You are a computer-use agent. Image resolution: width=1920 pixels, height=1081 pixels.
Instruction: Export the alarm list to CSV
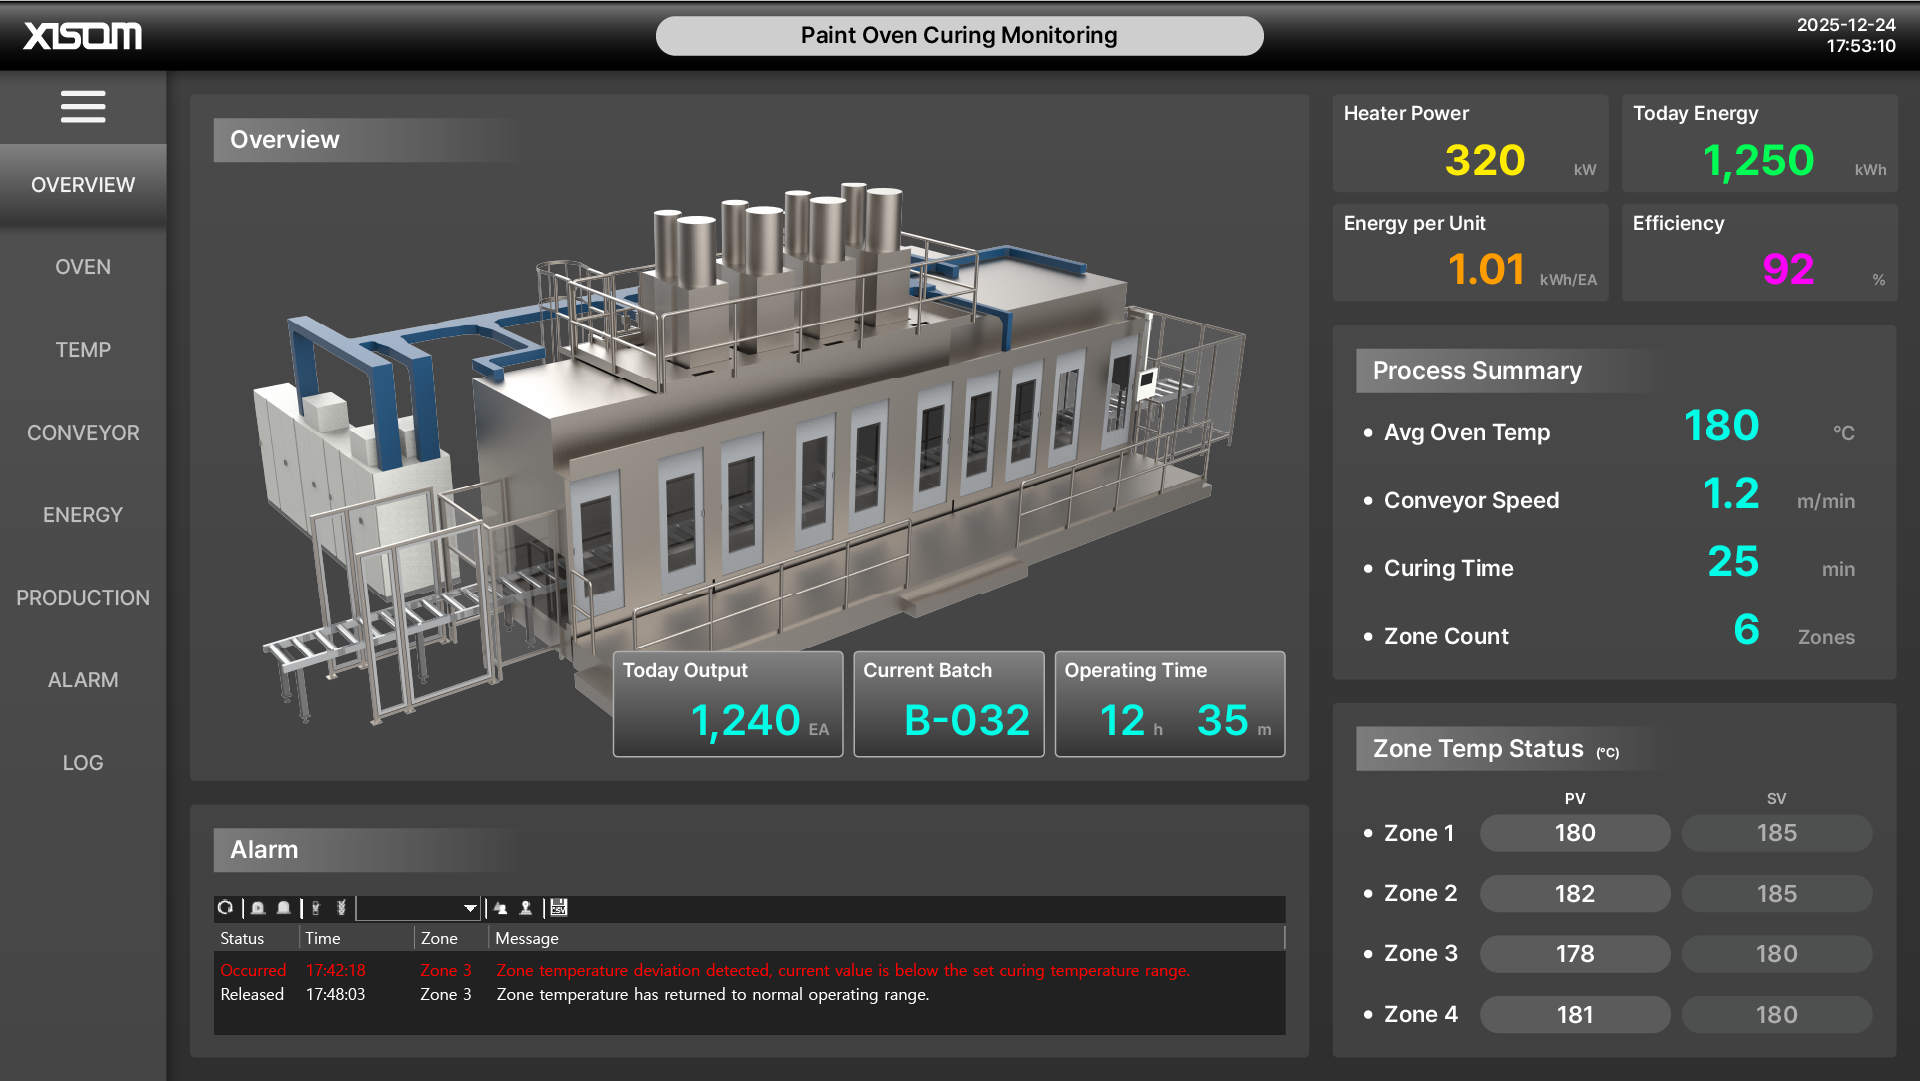pos(559,908)
